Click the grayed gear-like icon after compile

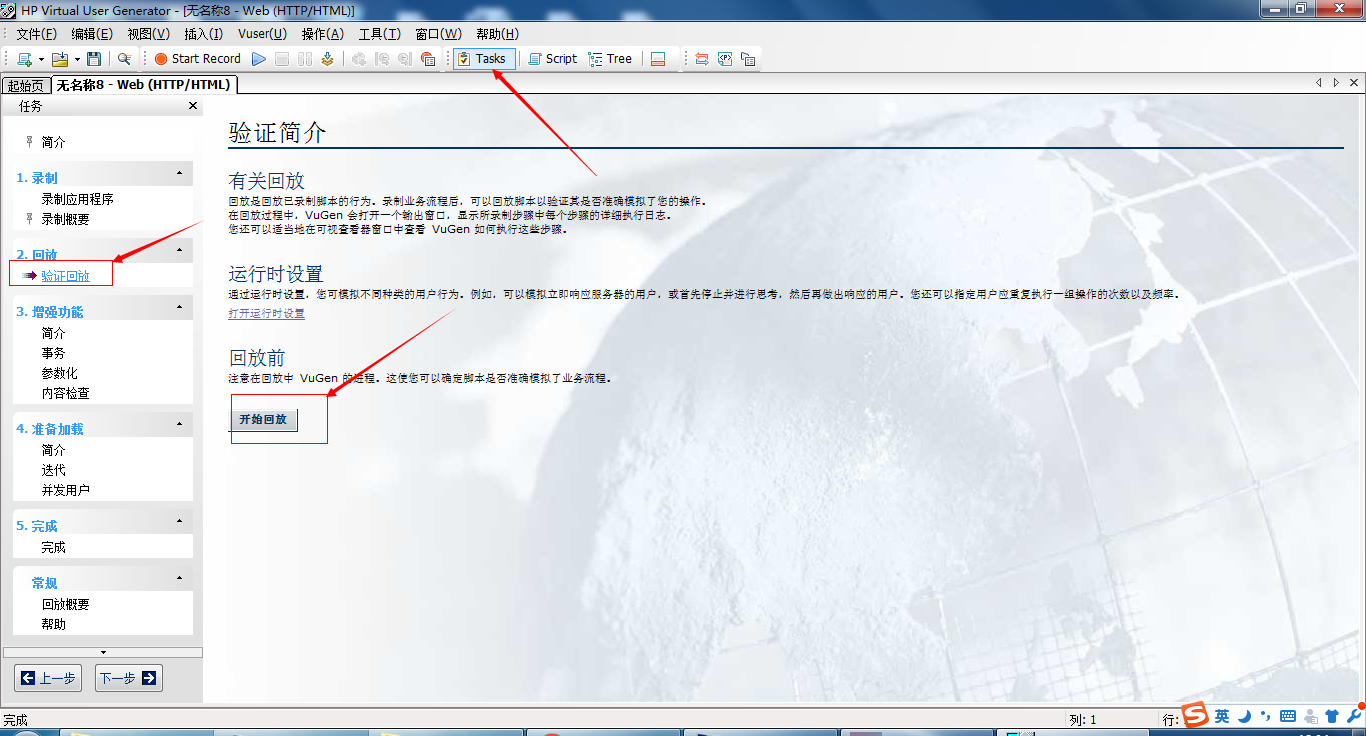(358, 59)
